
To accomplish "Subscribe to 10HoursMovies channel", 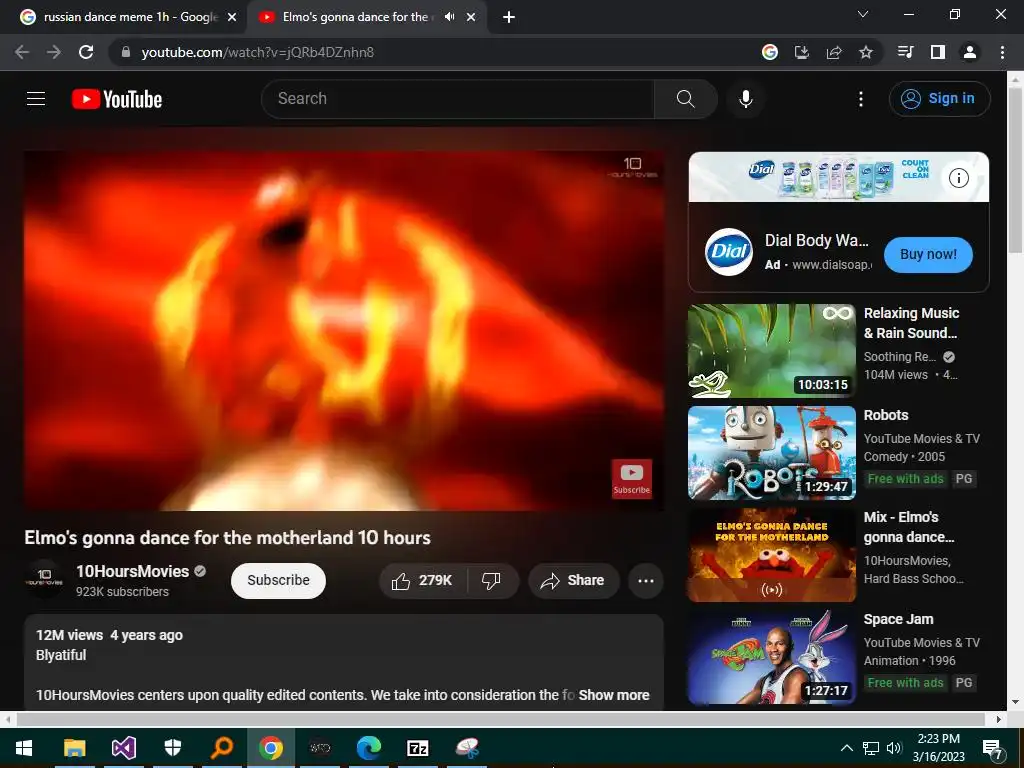I will pyautogui.click(x=278, y=581).
